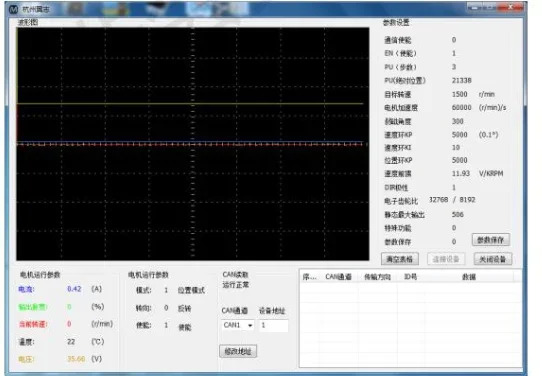Click the red trace in the waveform plot
Image resolution: width=542 pixels, height=376 pixels.
pyautogui.click(x=190, y=144)
